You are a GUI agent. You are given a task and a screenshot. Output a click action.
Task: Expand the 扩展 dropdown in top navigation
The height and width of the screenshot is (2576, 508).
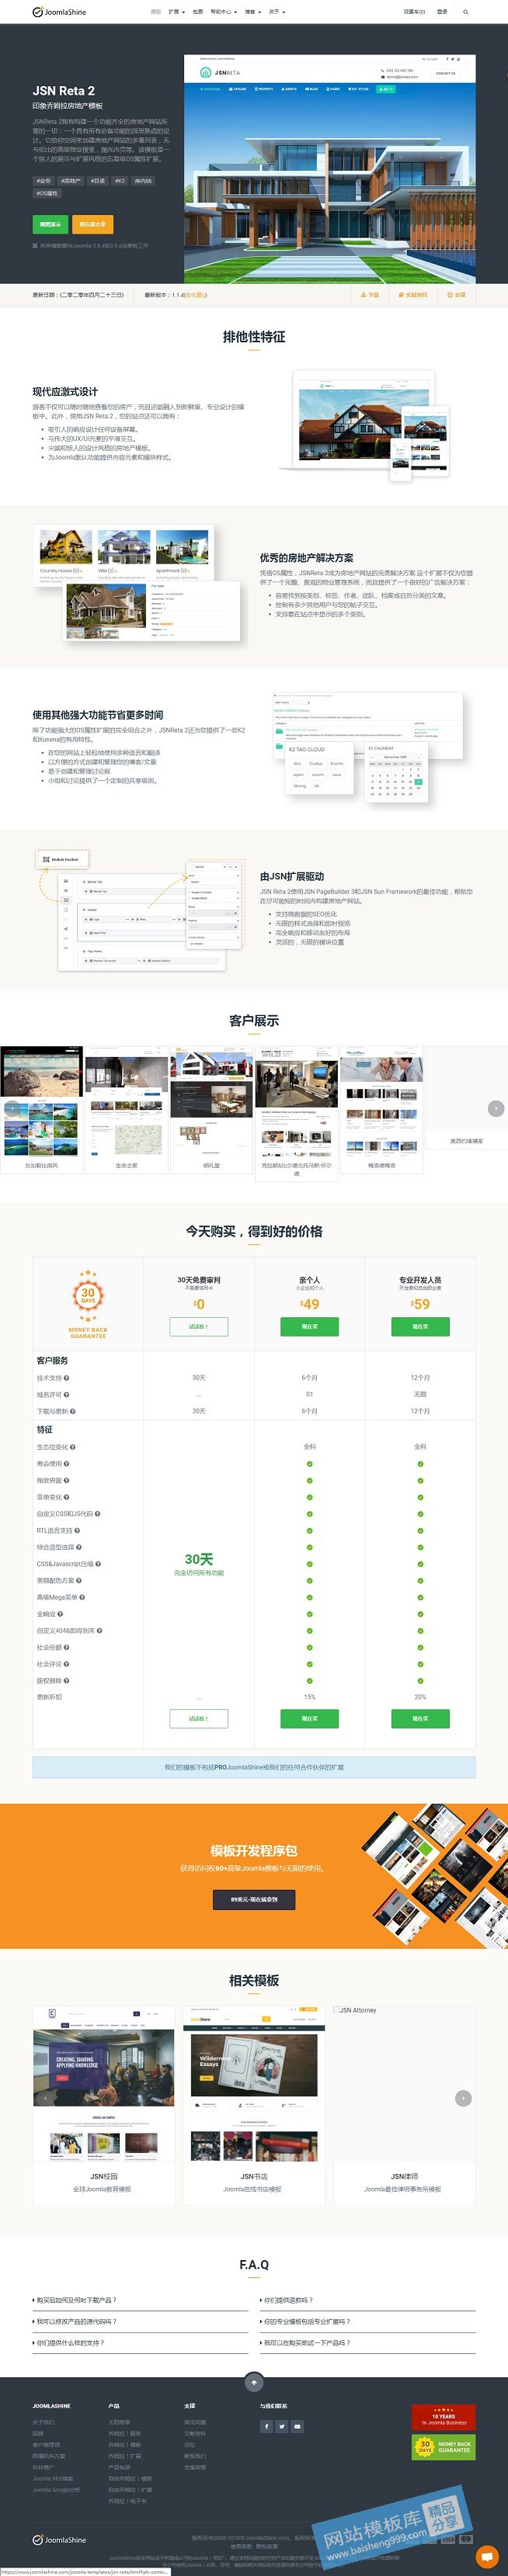pos(176,12)
